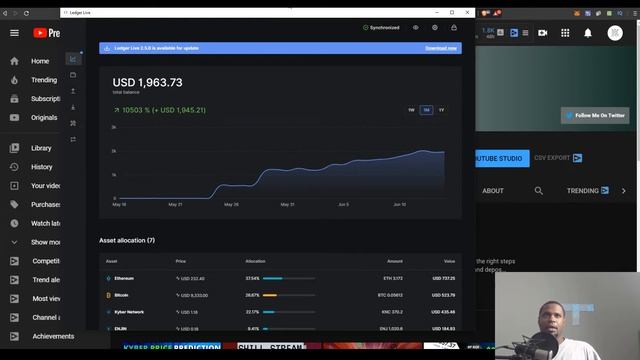Open the Ethereum asset row
The image size is (640, 360).
coord(280,278)
